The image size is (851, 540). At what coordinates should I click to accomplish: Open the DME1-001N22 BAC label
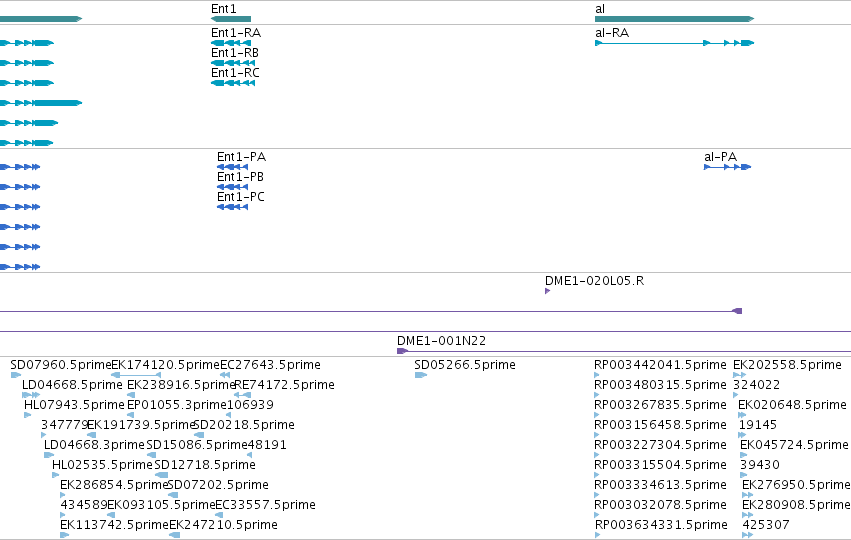coord(442,341)
